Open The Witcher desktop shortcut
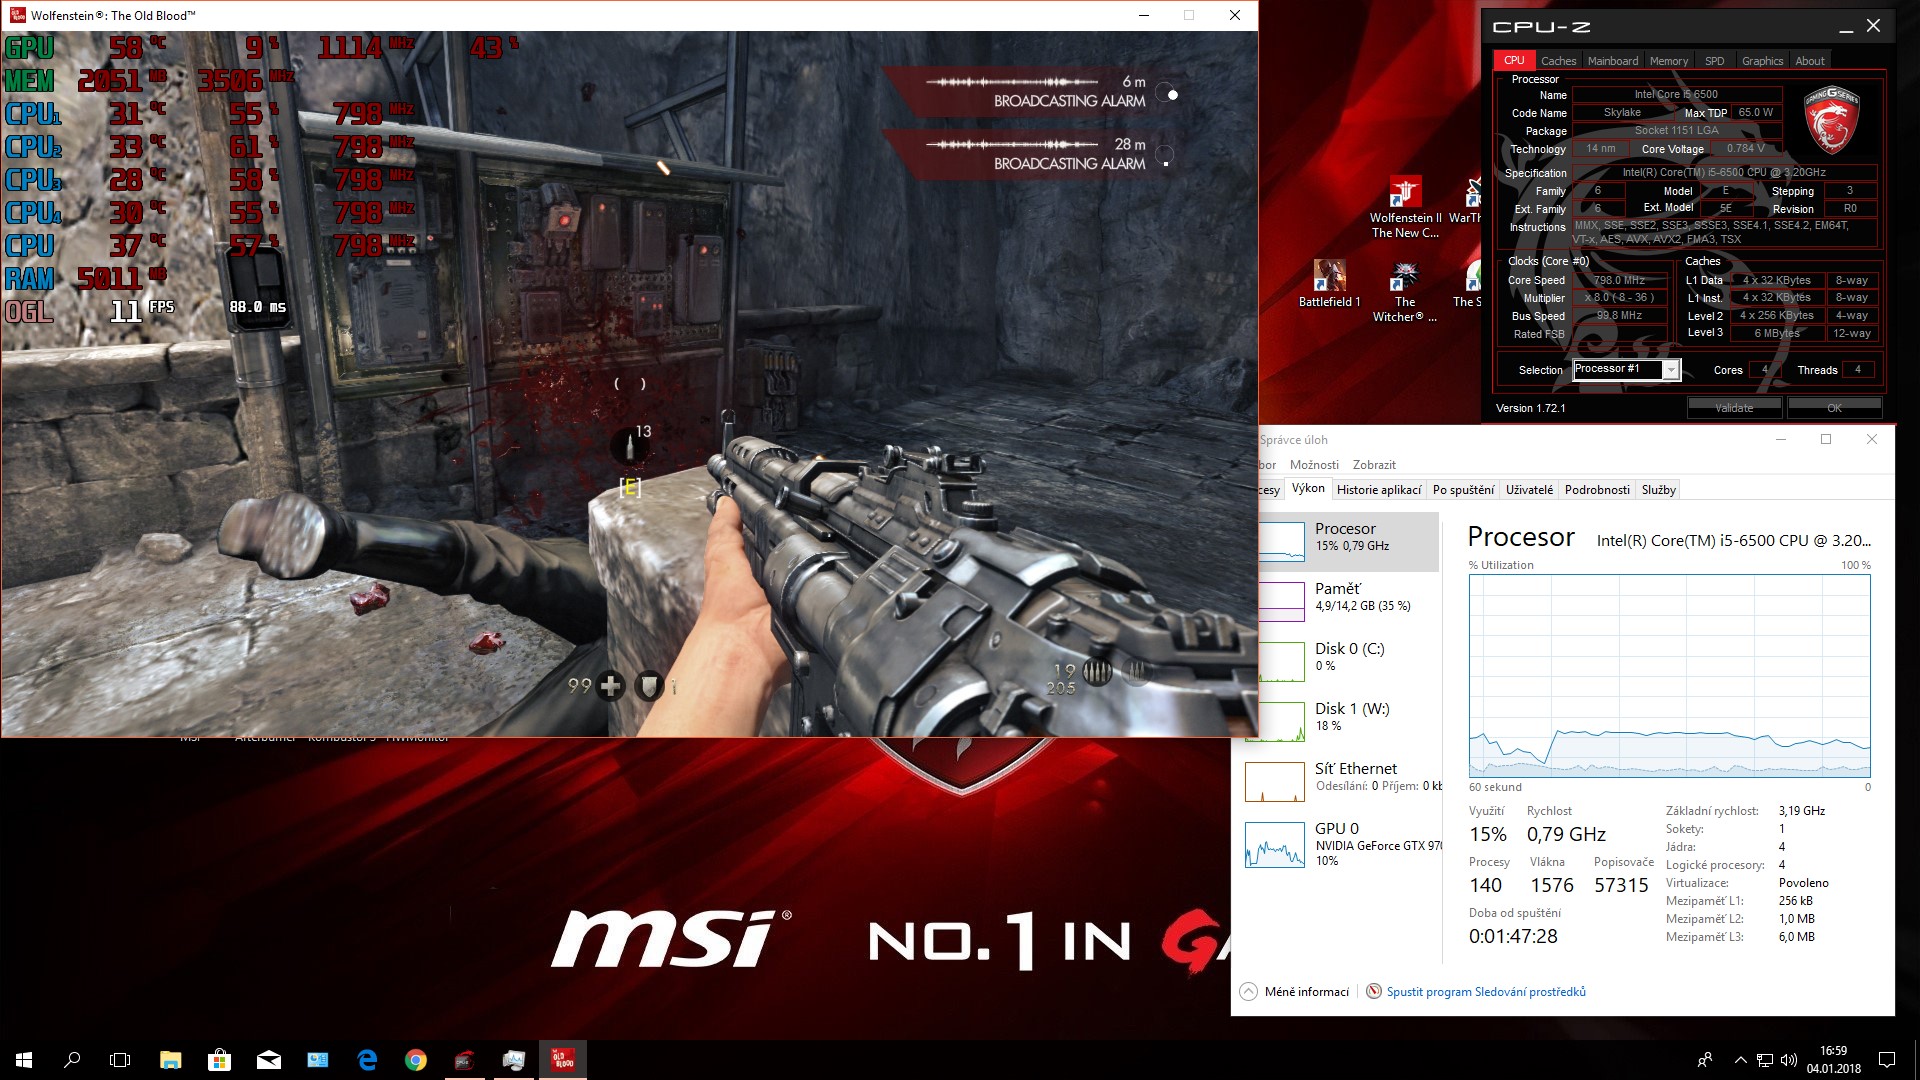Image resolution: width=1920 pixels, height=1080 pixels. 1405,278
